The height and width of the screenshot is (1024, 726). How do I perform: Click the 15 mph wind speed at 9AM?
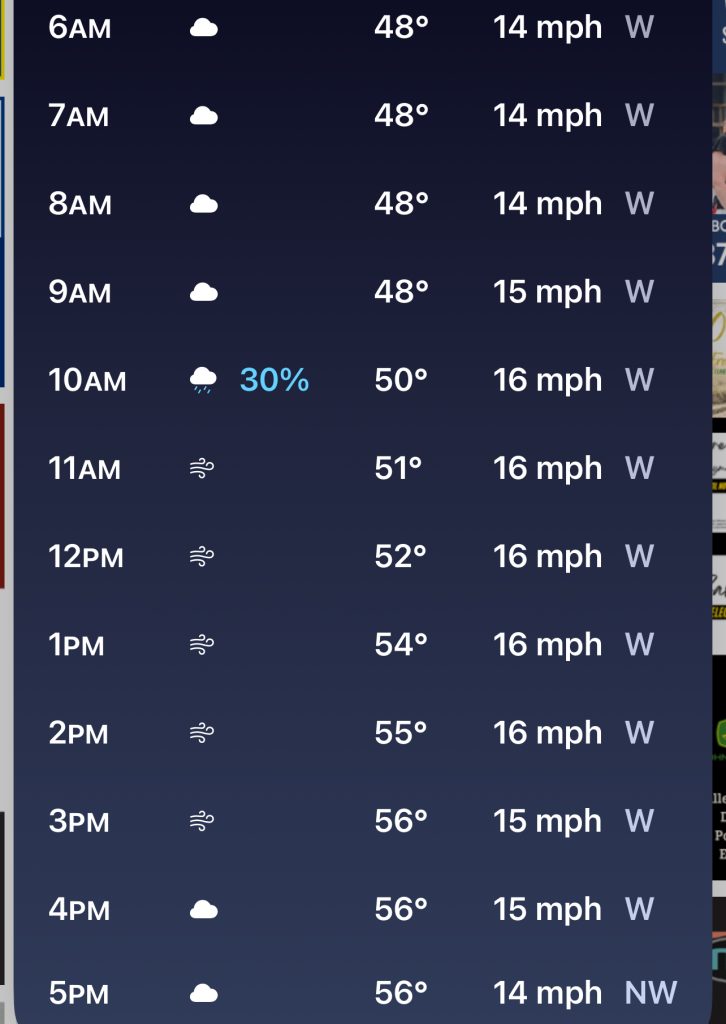(547, 293)
